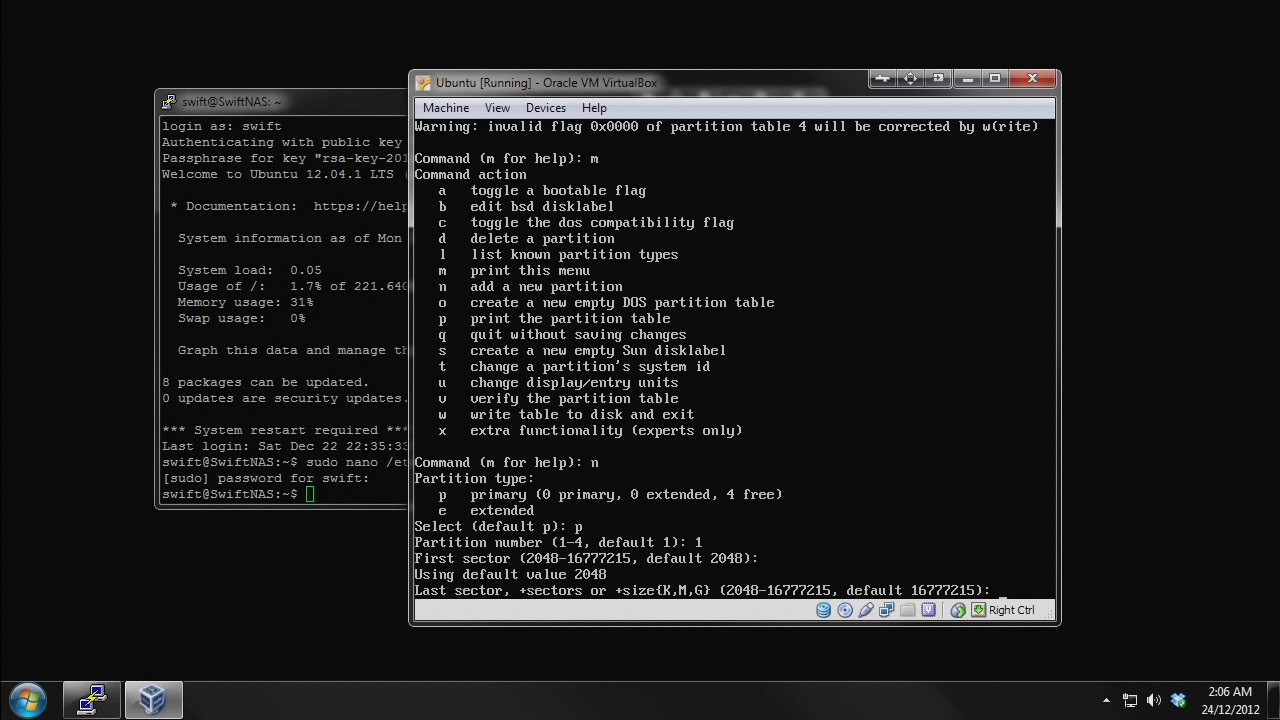This screenshot has height=720, width=1280.
Task: Open the View menu in VirtualBox
Action: [x=497, y=108]
